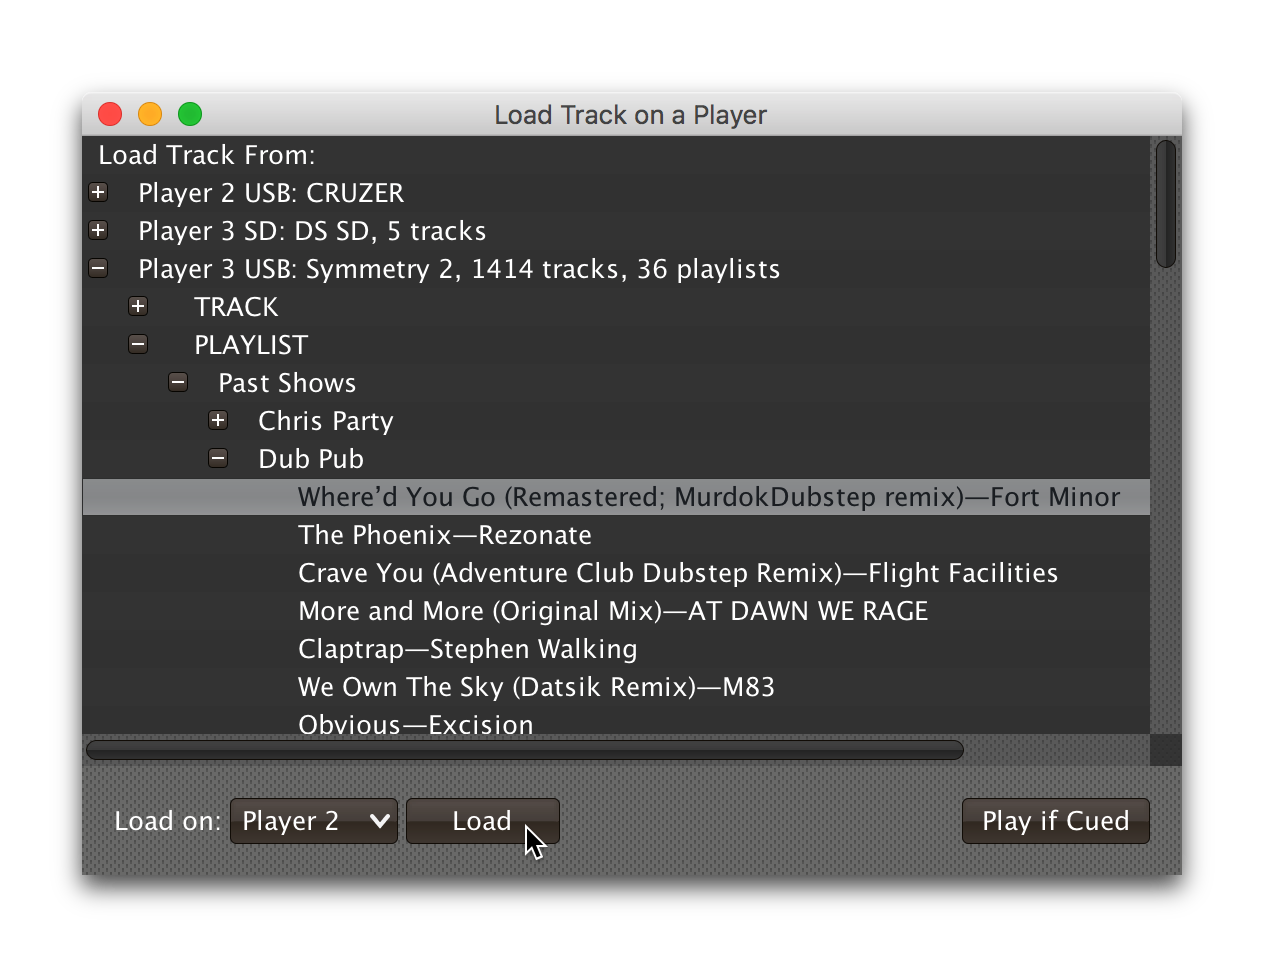Select track We Own The Sky—M83
The height and width of the screenshot is (968, 1266).
click(x=536, y=687)
